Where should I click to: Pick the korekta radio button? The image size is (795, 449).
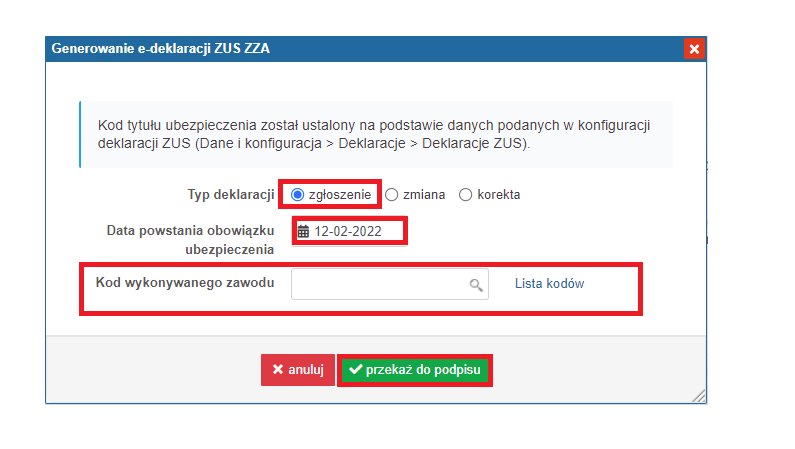tap(465, 194)
